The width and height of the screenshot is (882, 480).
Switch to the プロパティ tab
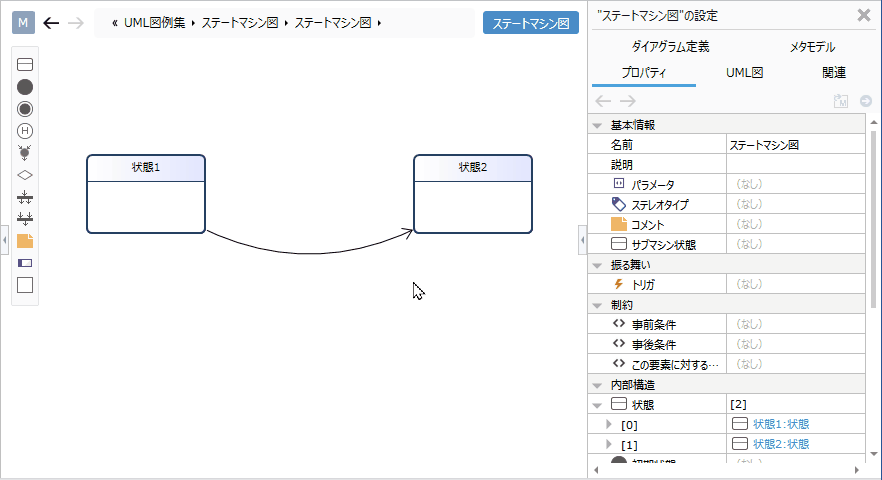click(x=644, y=73)
